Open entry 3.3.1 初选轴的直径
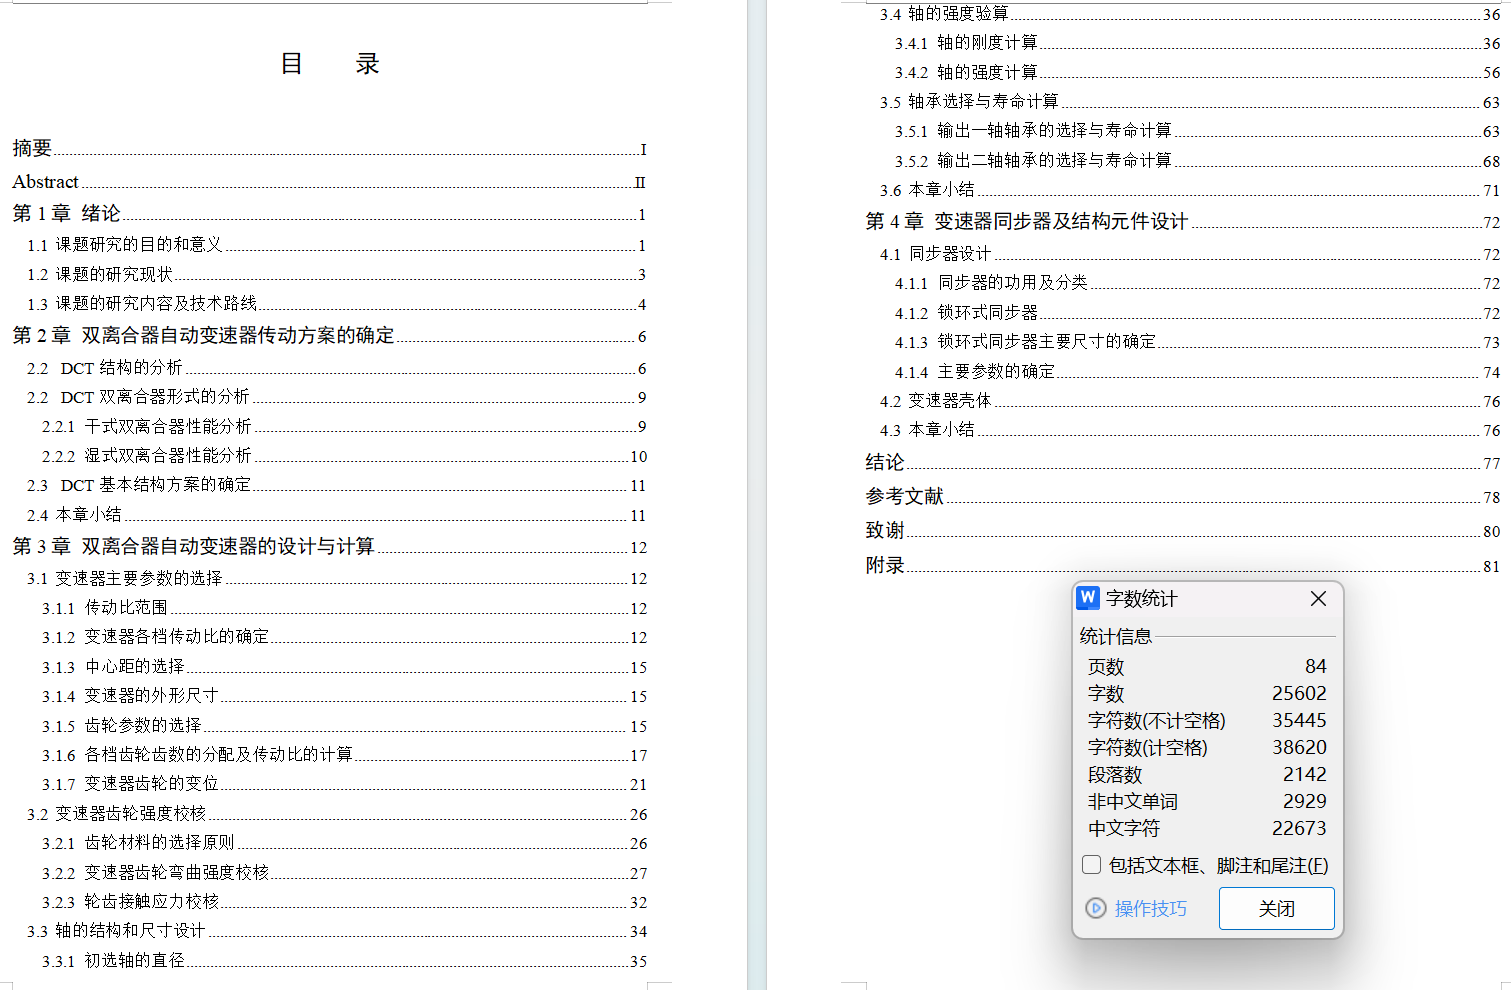The width and height of the screenshot is (1511, 990). click(344, 960)
